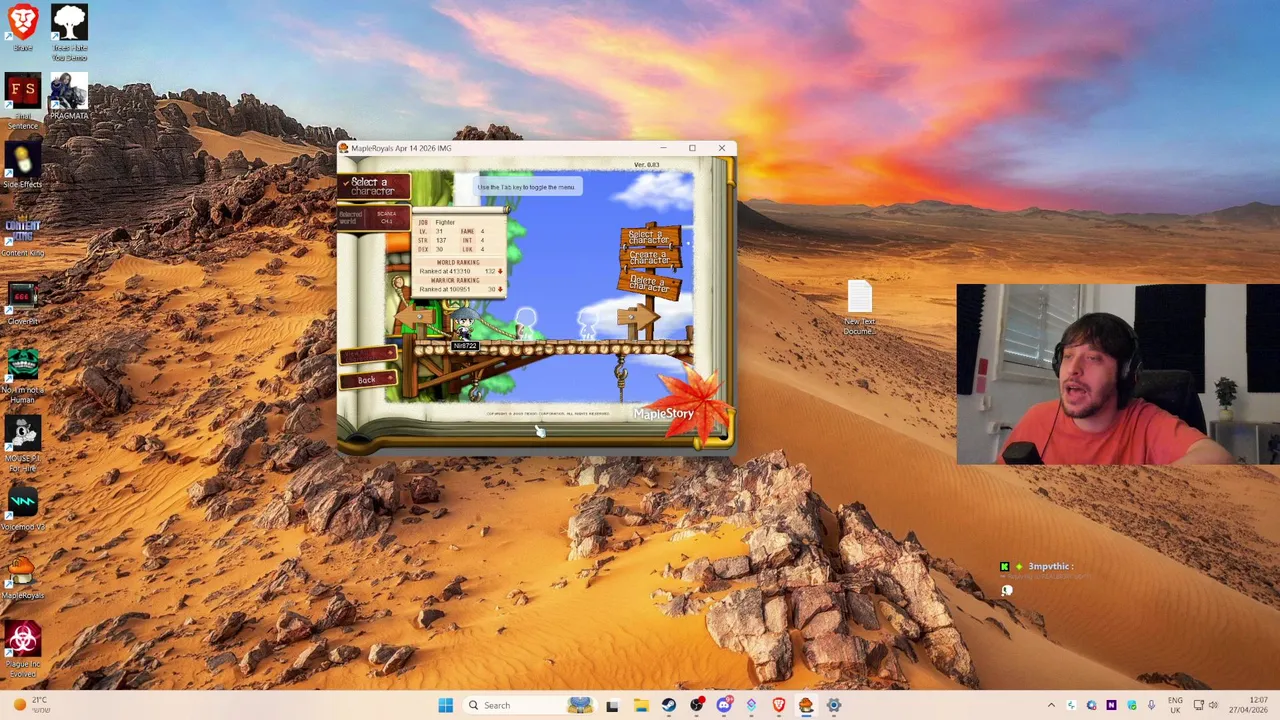Click the microphone icon in system tray

[x=1151, y=705]
